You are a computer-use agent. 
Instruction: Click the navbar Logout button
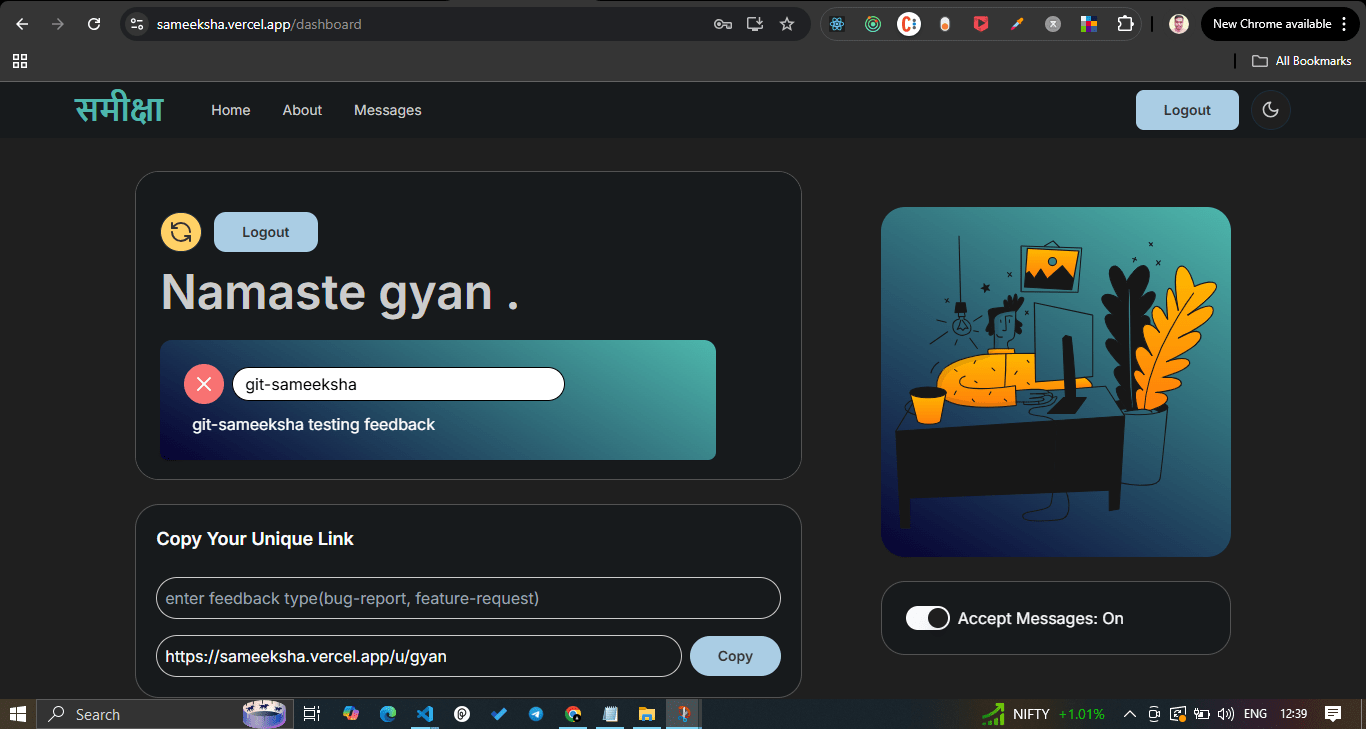click(x=1187, y=110)
